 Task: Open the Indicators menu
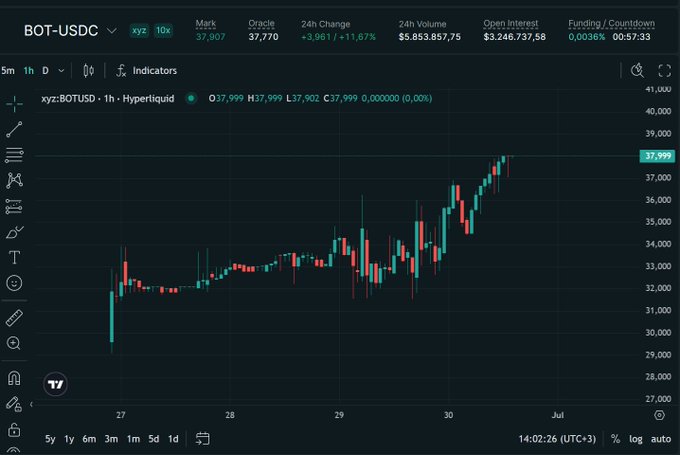click(x=147, y=70)
